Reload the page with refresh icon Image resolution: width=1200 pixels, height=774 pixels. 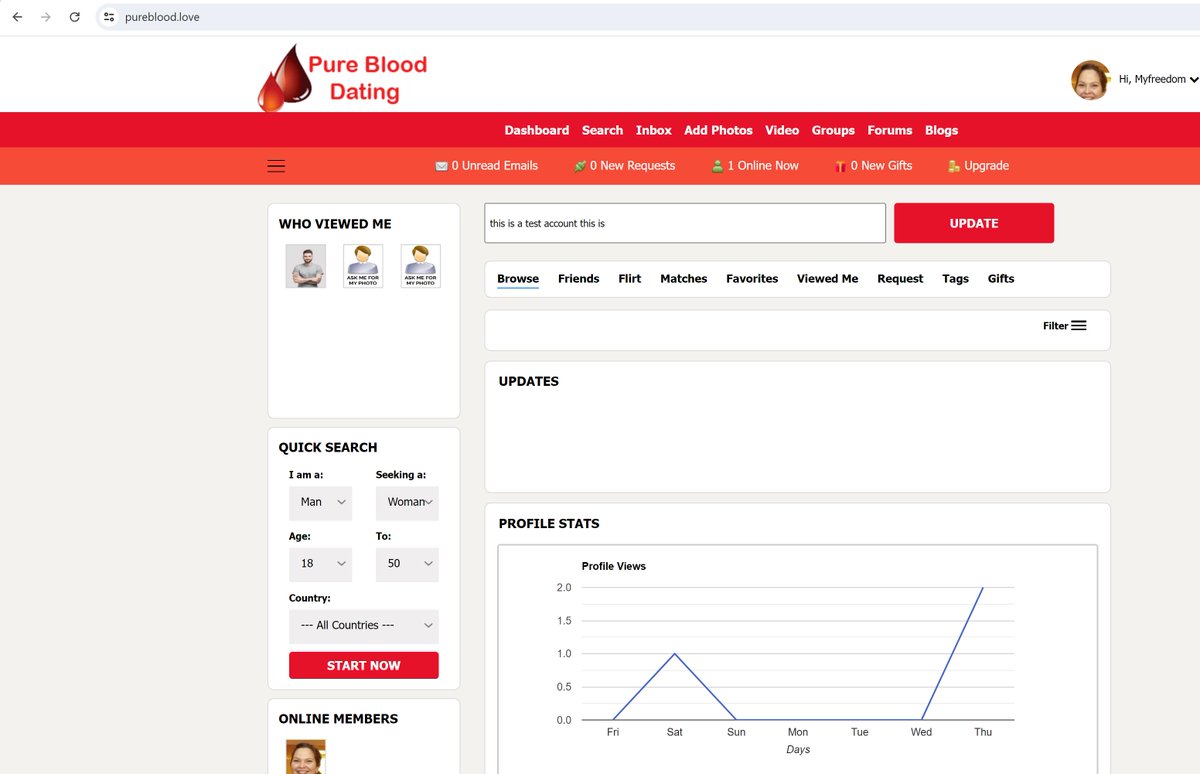pos(74,17)
